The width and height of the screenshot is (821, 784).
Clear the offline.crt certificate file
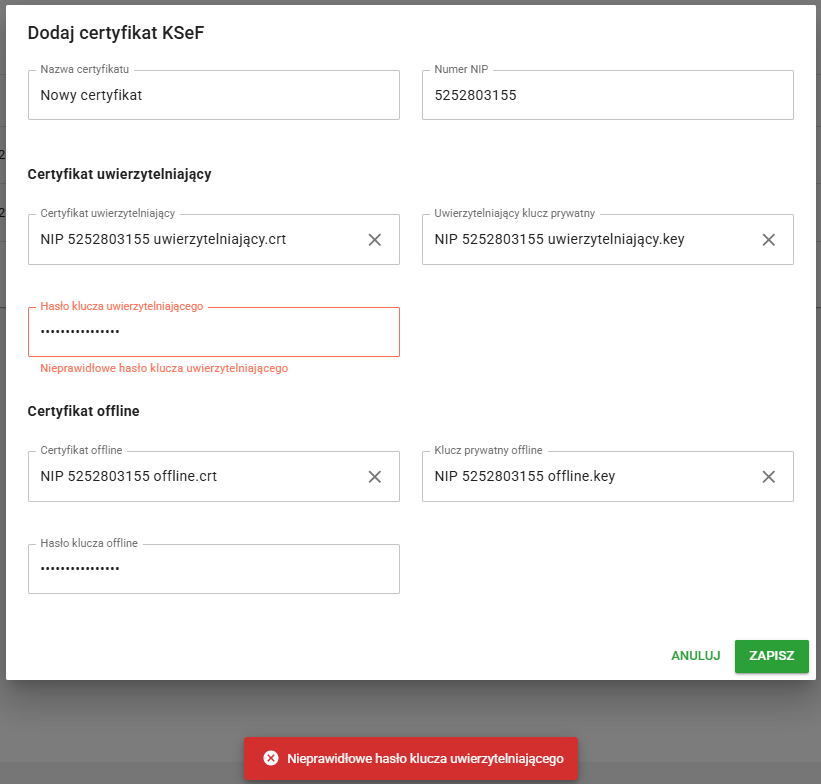[x=375, y=477]
